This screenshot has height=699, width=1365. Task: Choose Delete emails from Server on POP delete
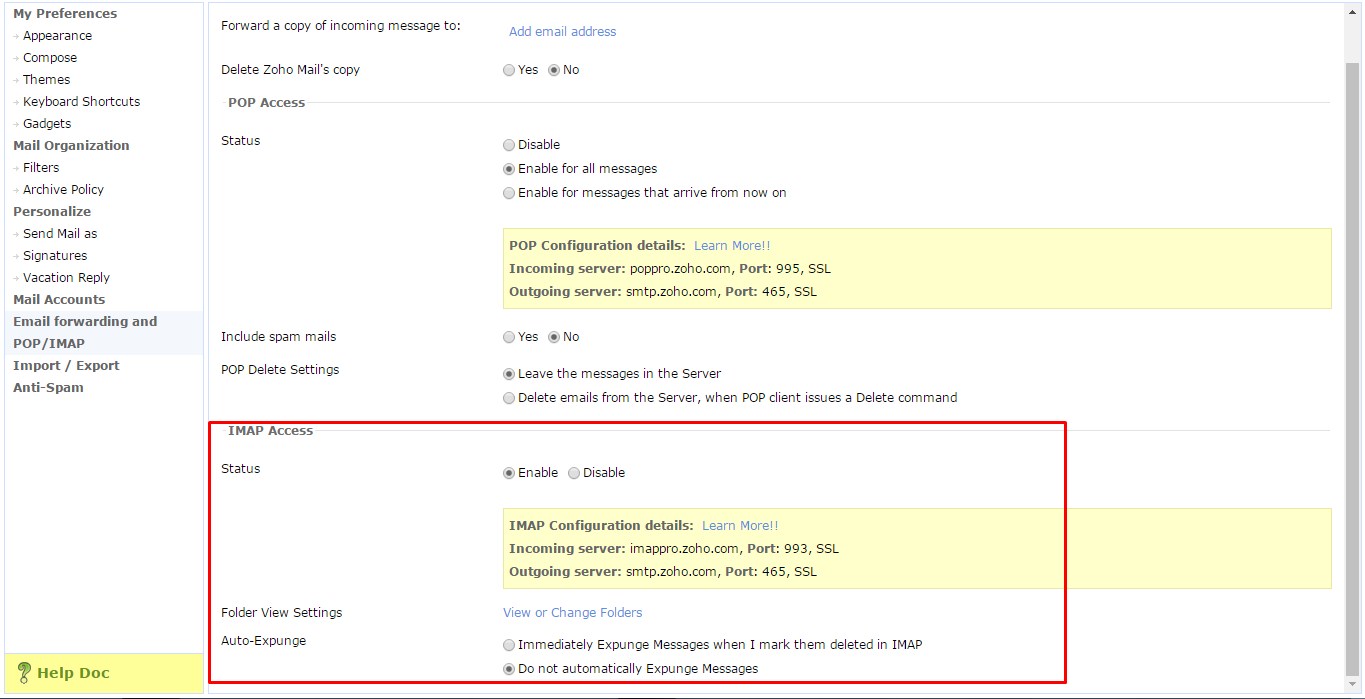(x=509, y=398)
